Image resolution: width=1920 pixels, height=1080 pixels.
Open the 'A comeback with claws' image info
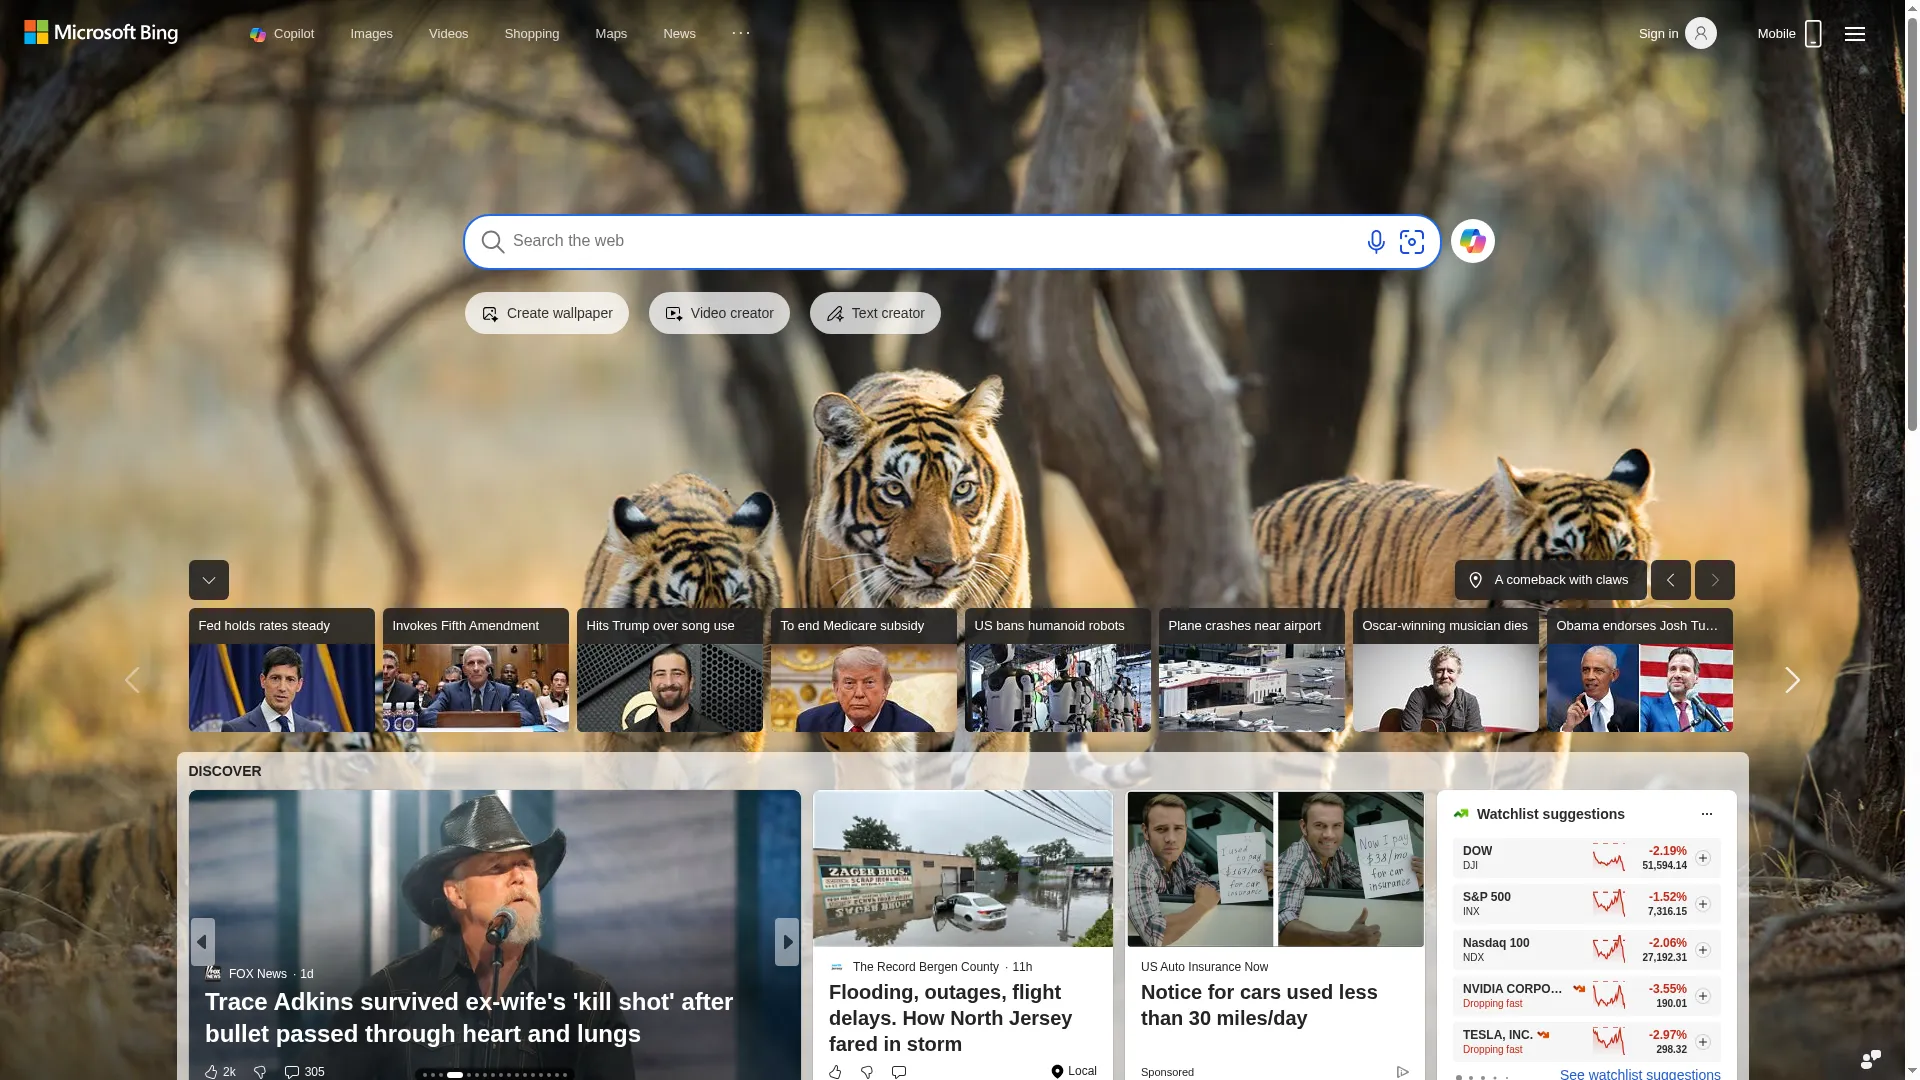[1551, 580]
